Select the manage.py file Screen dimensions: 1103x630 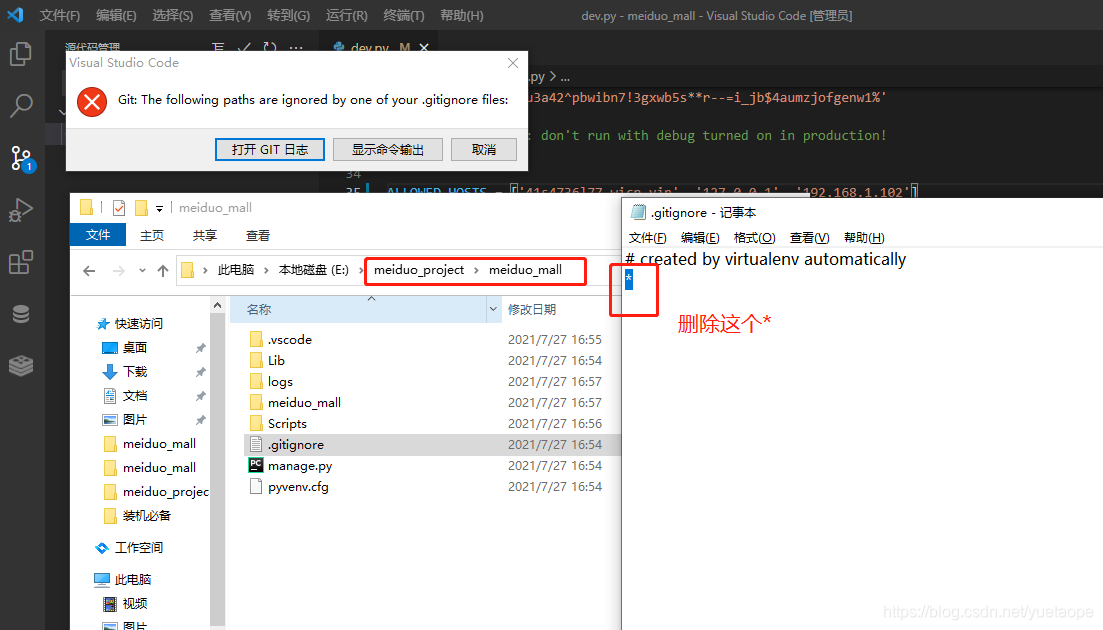point(299,466)
